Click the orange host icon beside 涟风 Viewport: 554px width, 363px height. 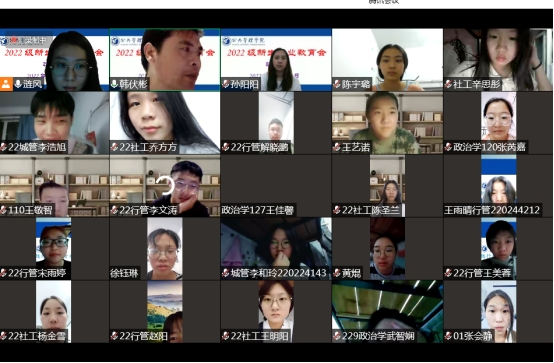tap(6, 84)
